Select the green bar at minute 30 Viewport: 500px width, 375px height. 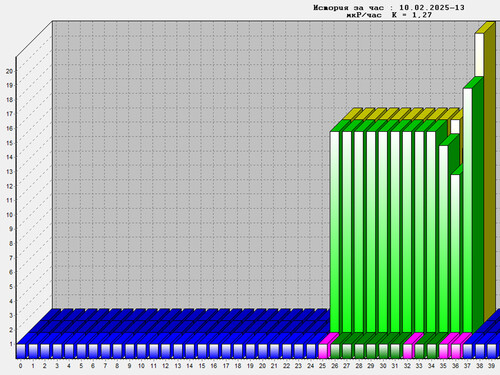(x=383, y=232)
